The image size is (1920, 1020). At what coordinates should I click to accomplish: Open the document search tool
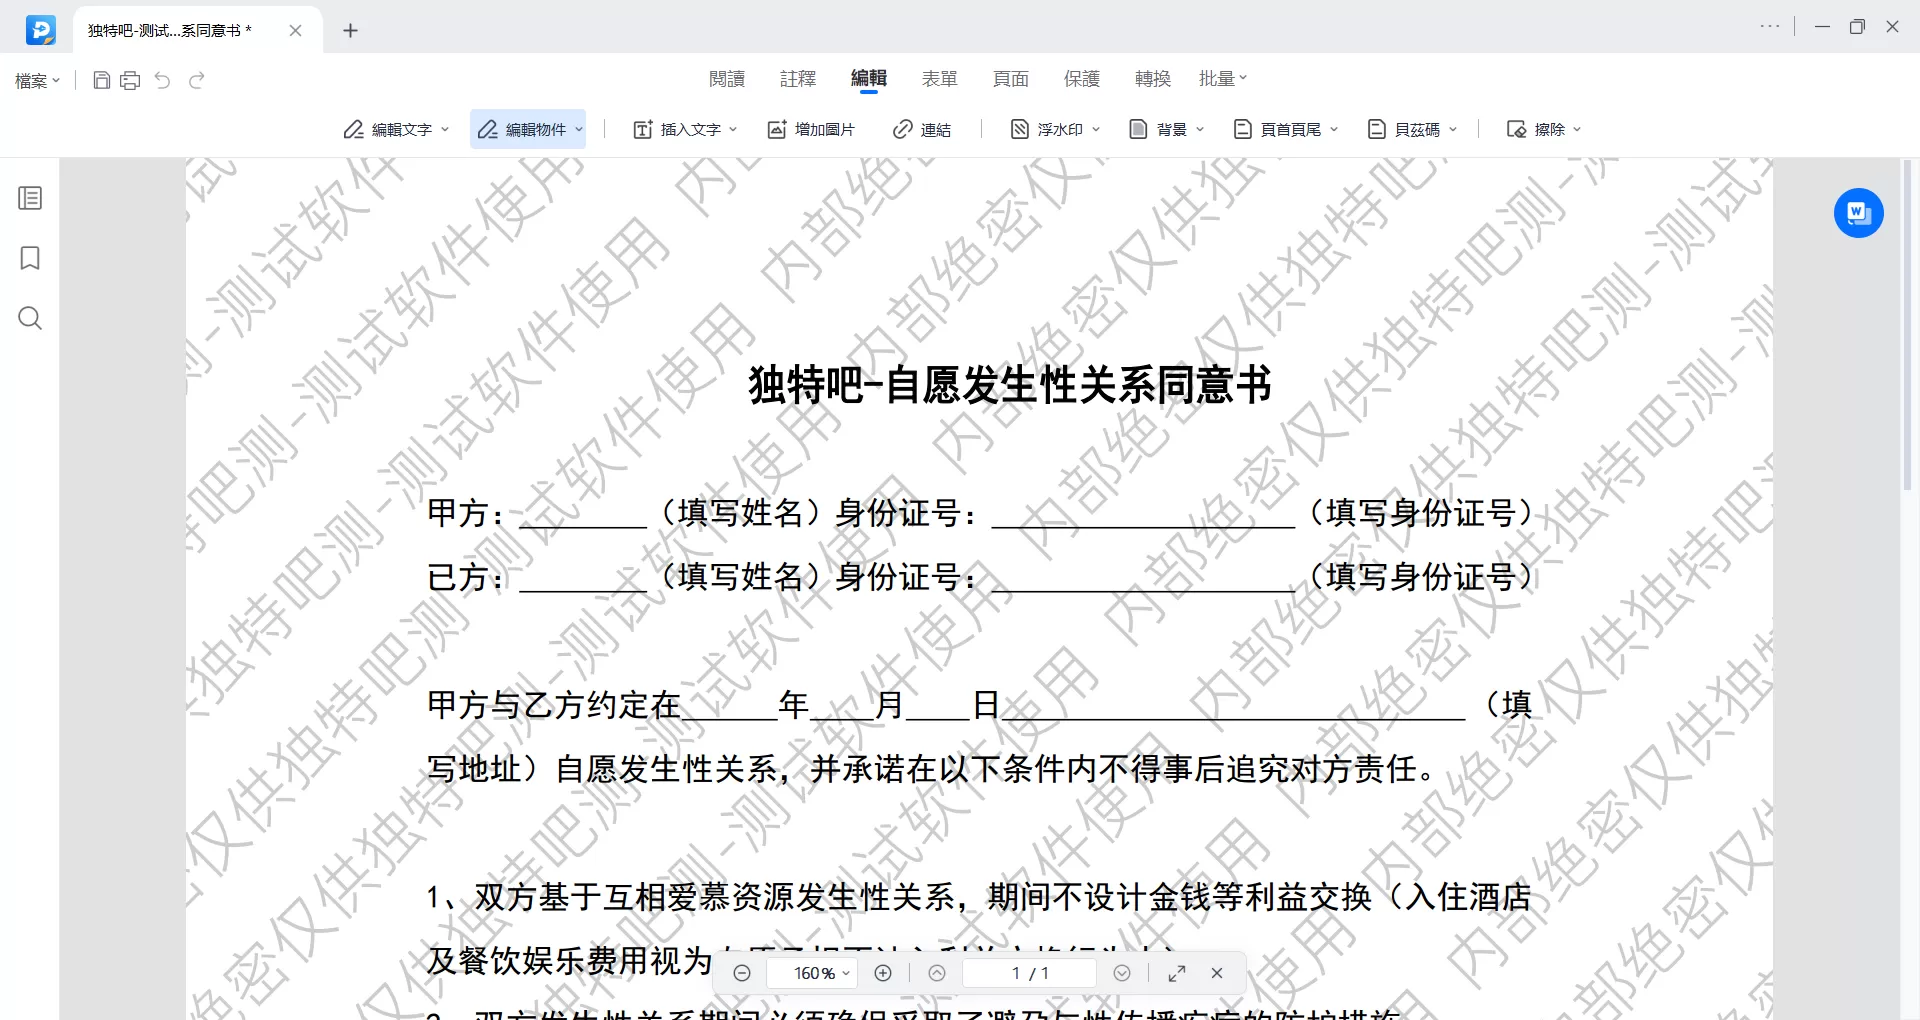[30, 318]
